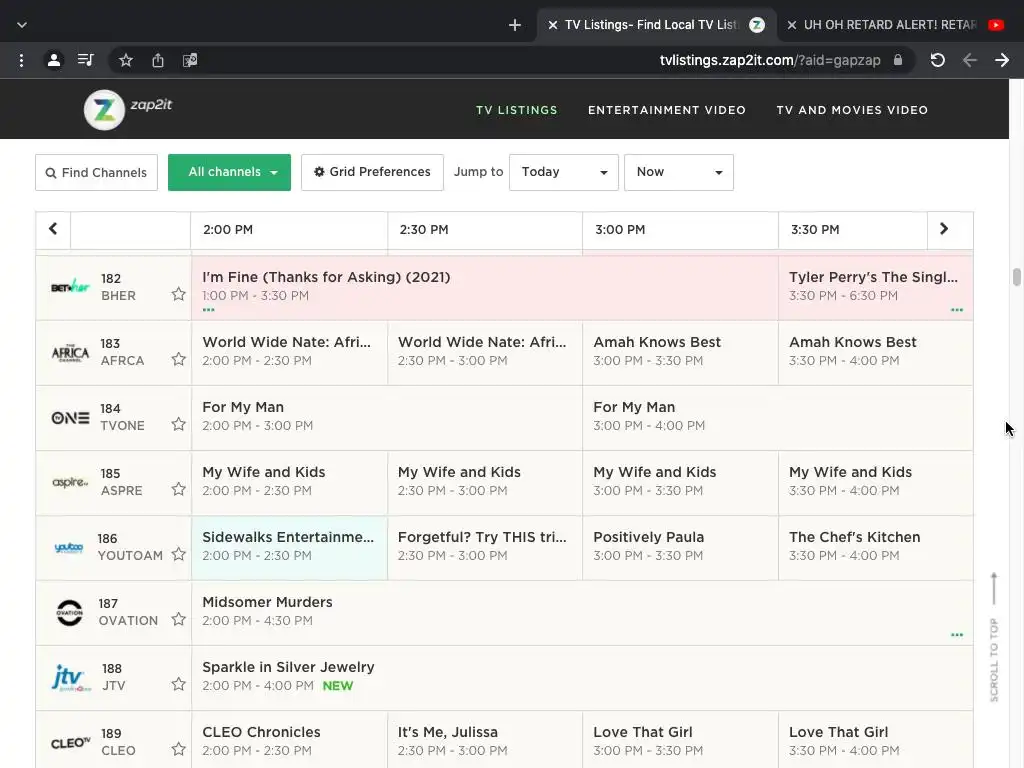Open Sparkle in Silver Jewelry listing
Viewport: 1024px width, 768px height.
[x=582, y=677]
